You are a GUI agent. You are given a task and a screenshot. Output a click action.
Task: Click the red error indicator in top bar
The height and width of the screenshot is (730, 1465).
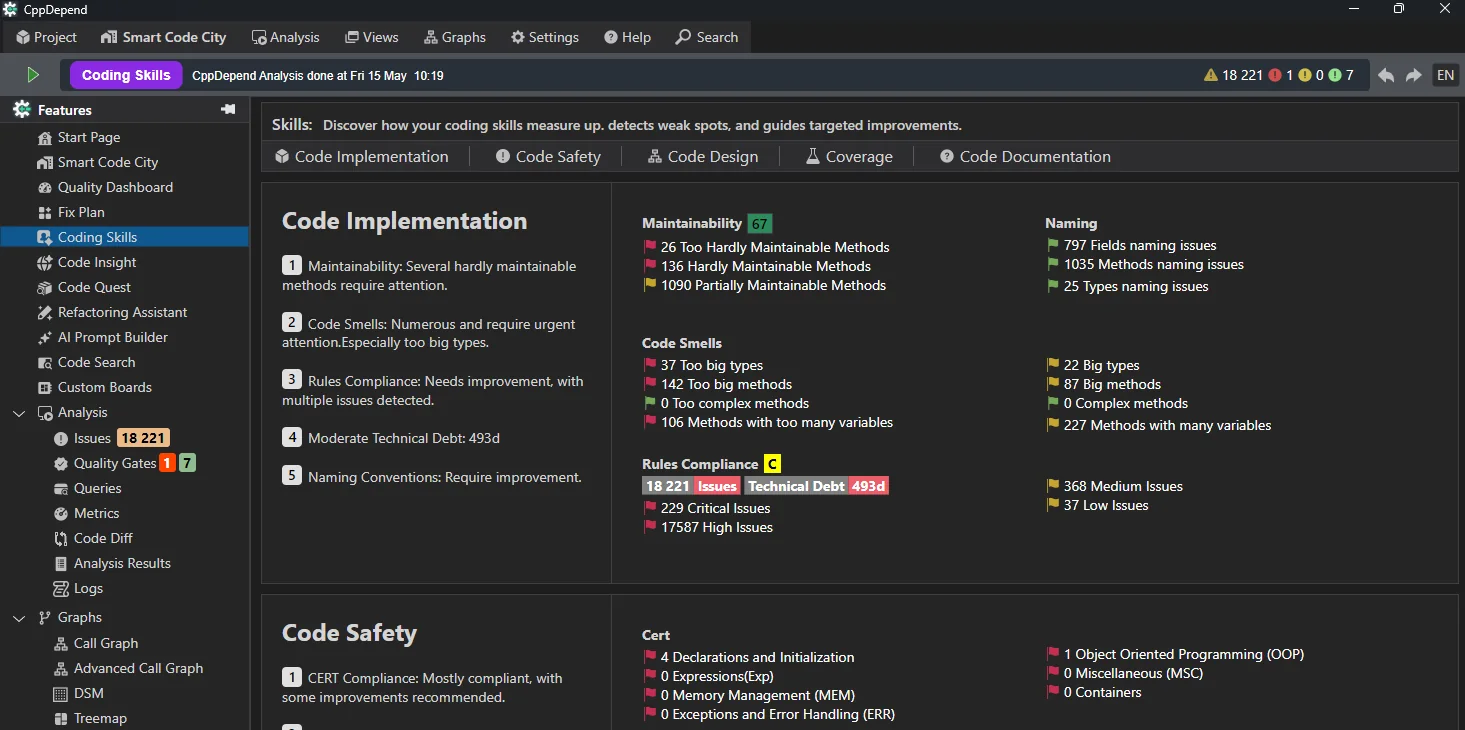pyautogui.click(x=1281, y=75)
